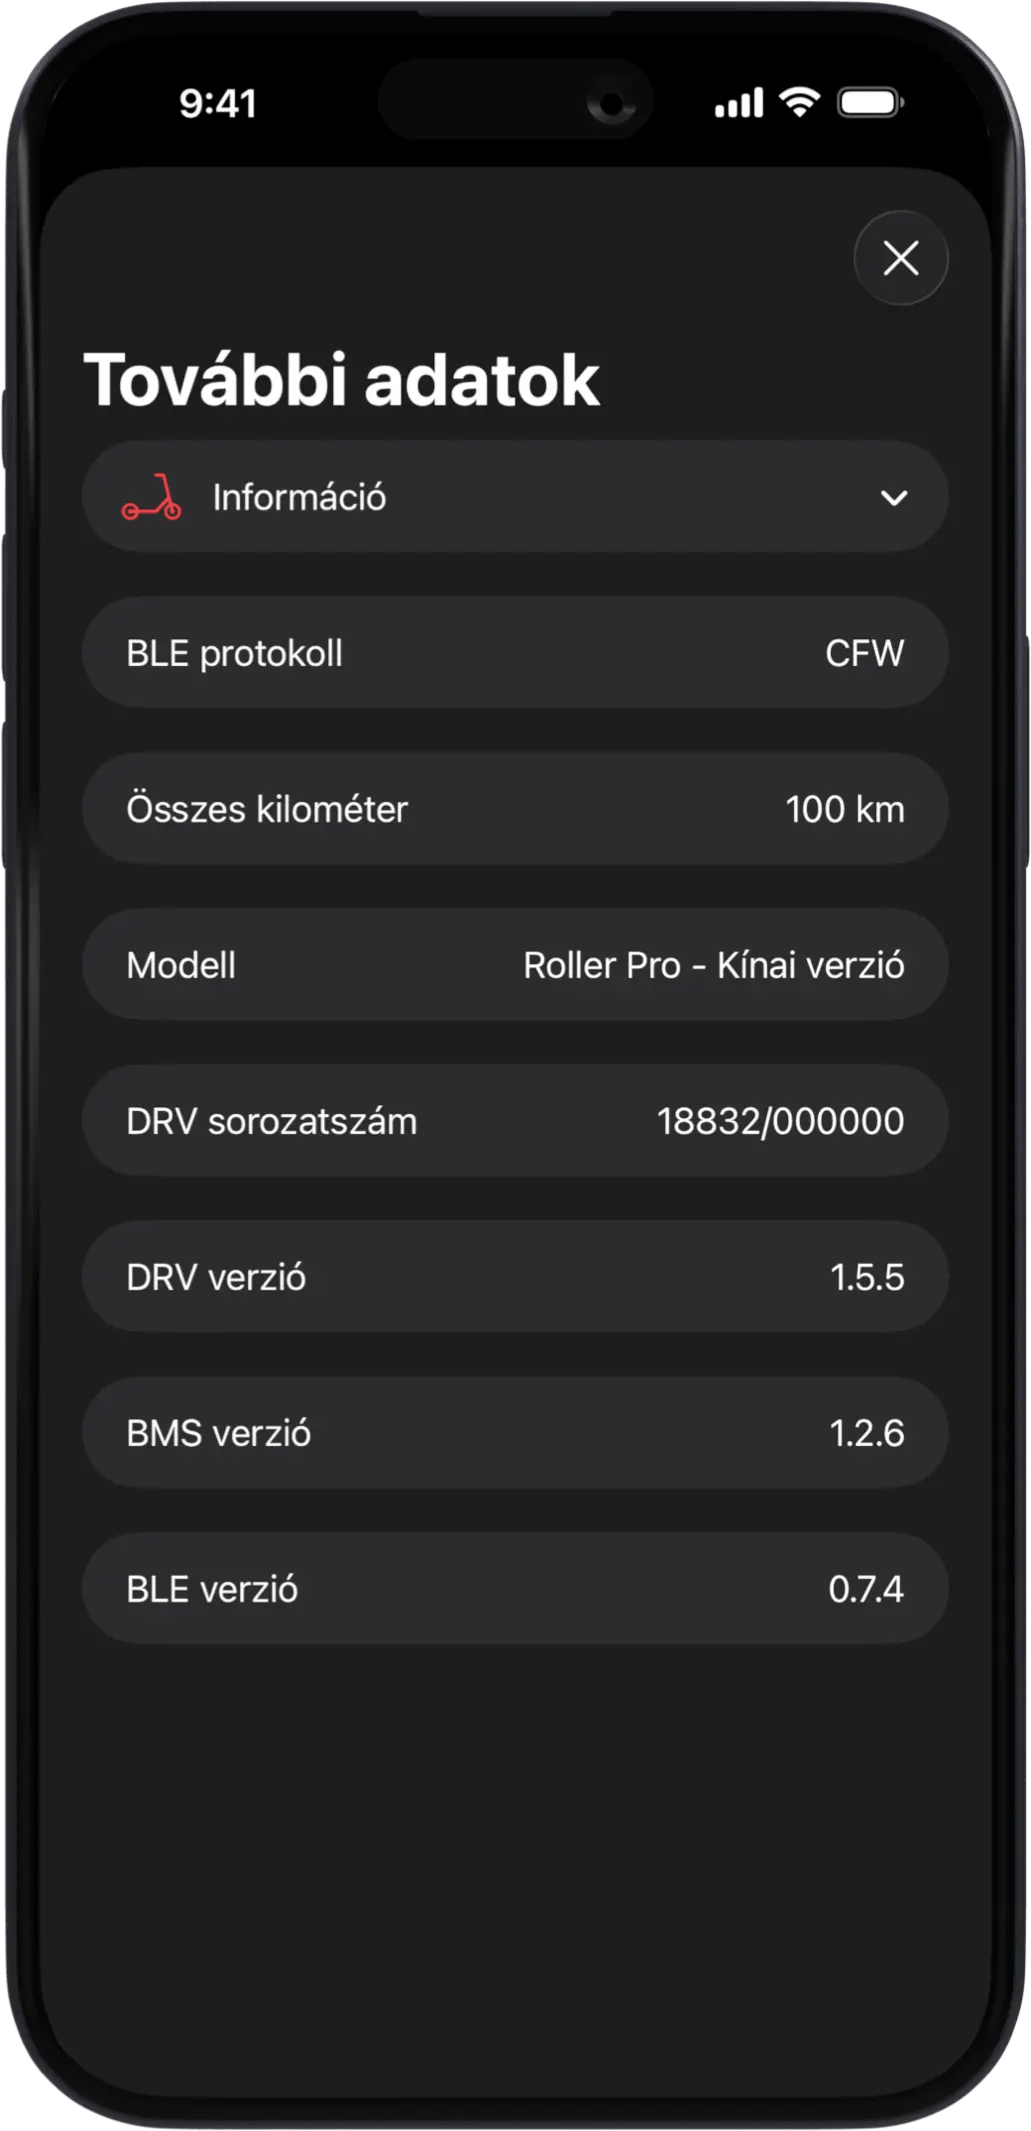Tap the Wi-Fi status bar icon
The height and width of the screenshot is (2131, 1031).
pyautogui.click(x=799, y=102)
